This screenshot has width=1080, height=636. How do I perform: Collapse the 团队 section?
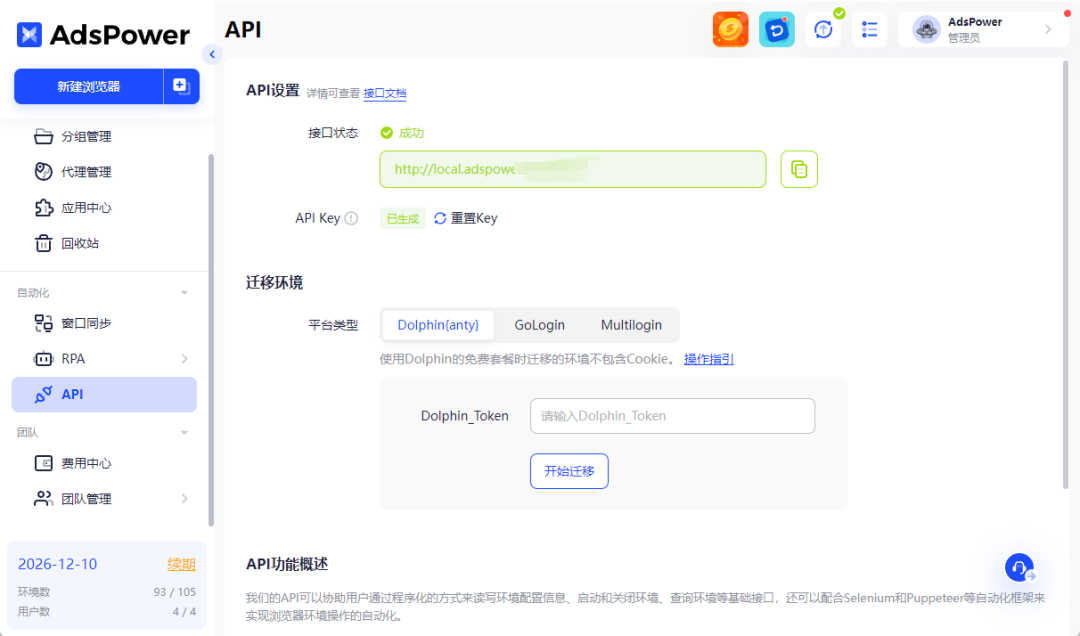point(185,433)
